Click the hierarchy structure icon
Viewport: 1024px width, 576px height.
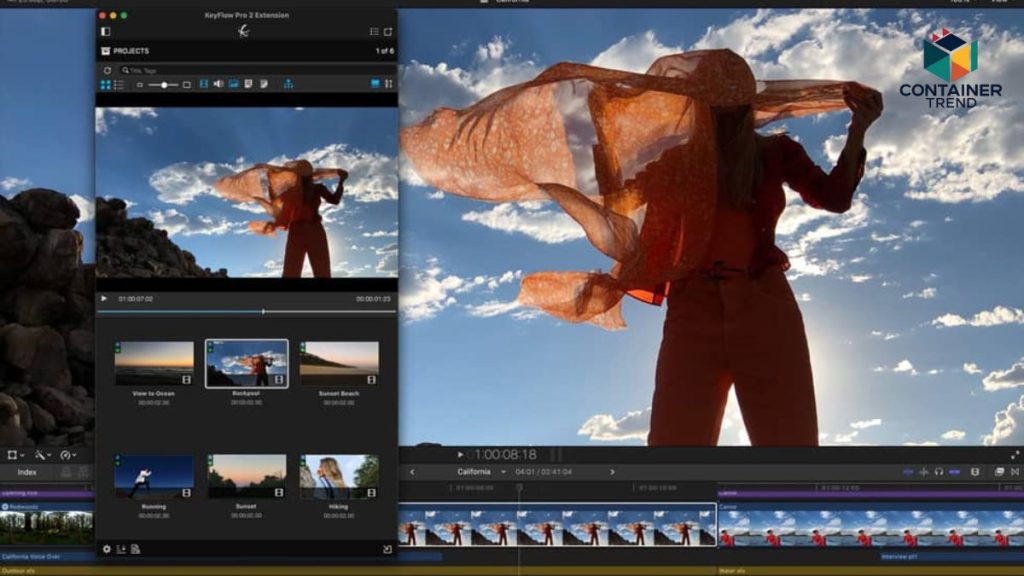(x=288, y=84)
